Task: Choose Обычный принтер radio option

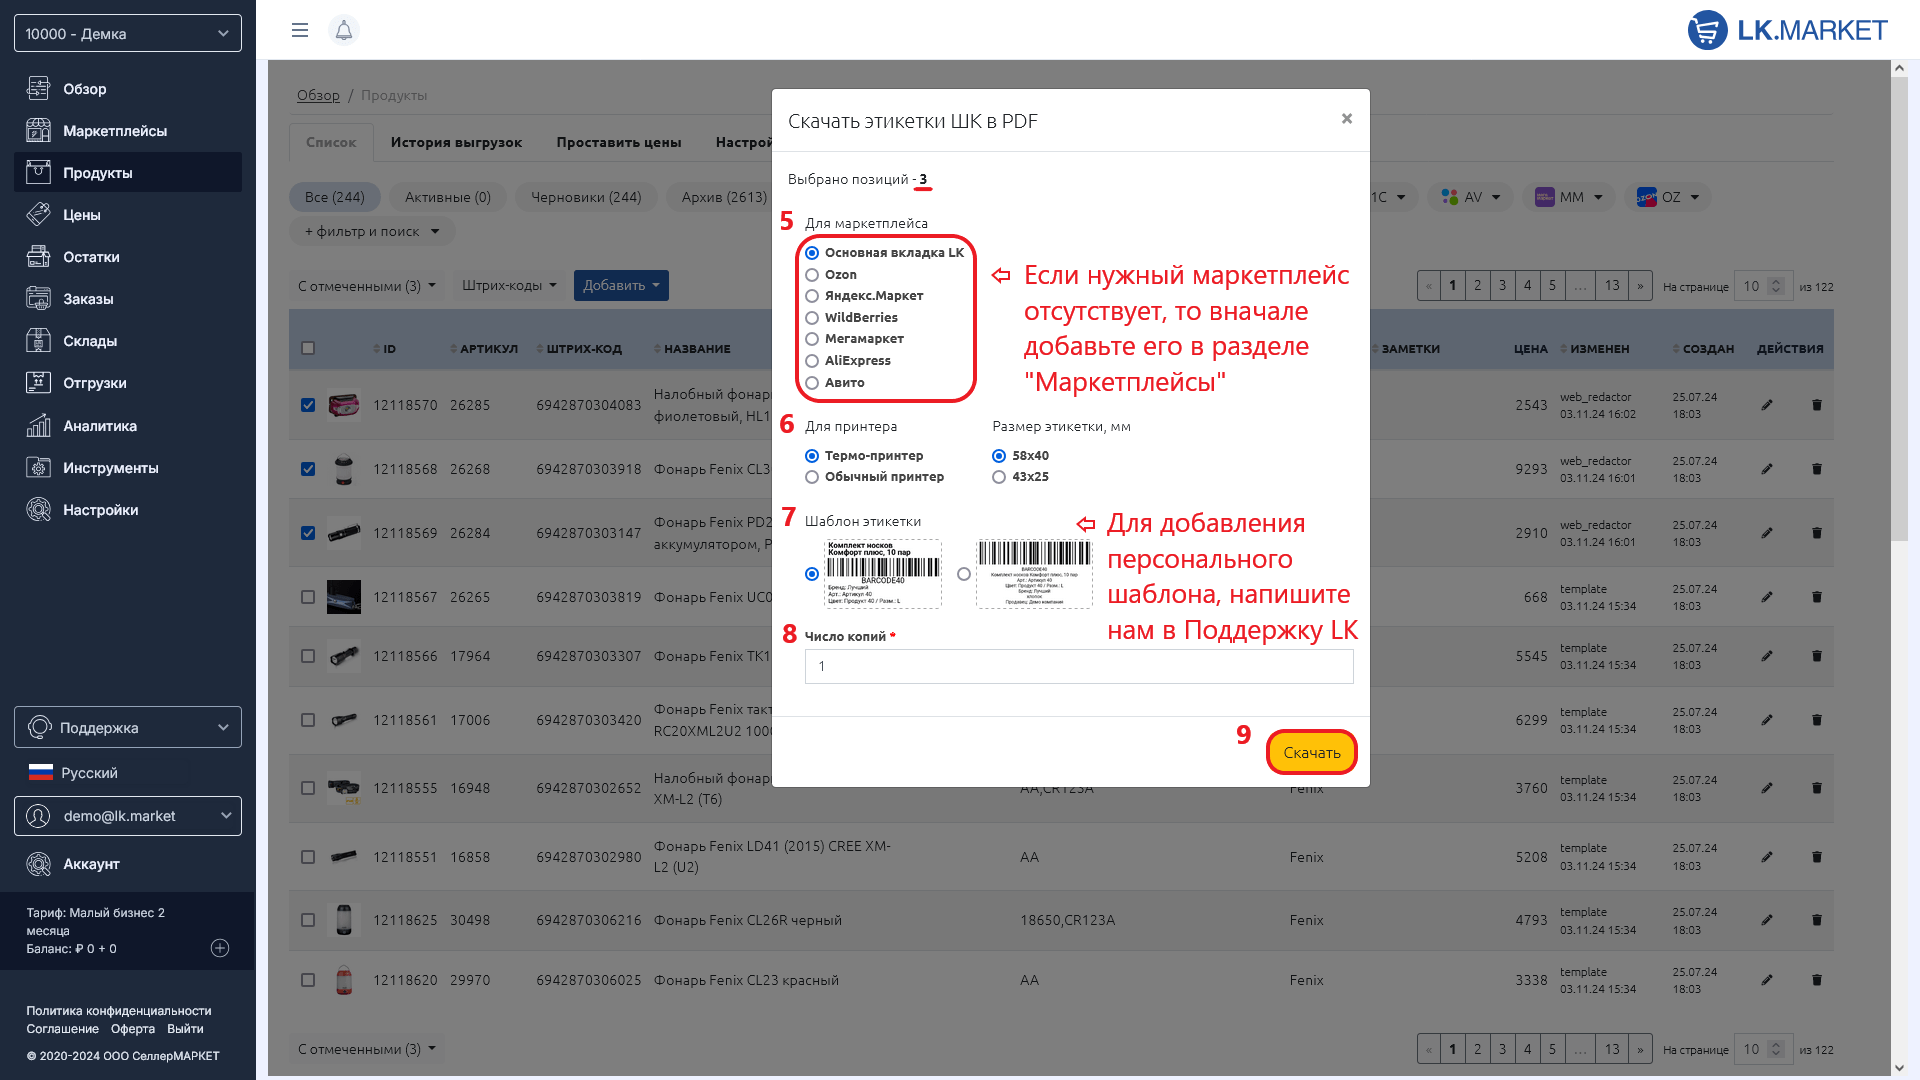Action: (x=812, y=477)
